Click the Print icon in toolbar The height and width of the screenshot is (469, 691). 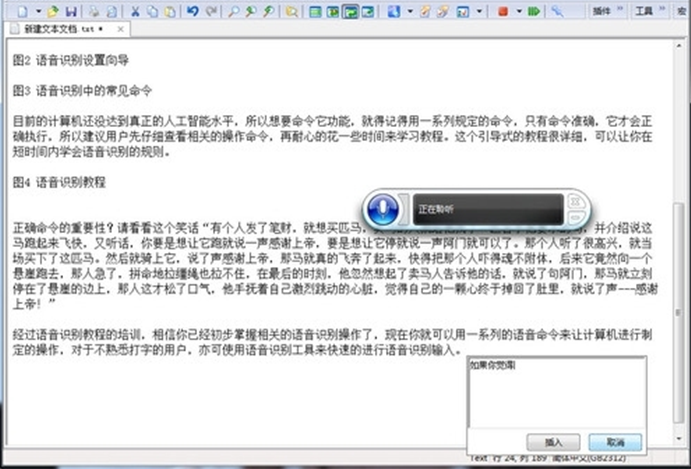coord(92,11)
